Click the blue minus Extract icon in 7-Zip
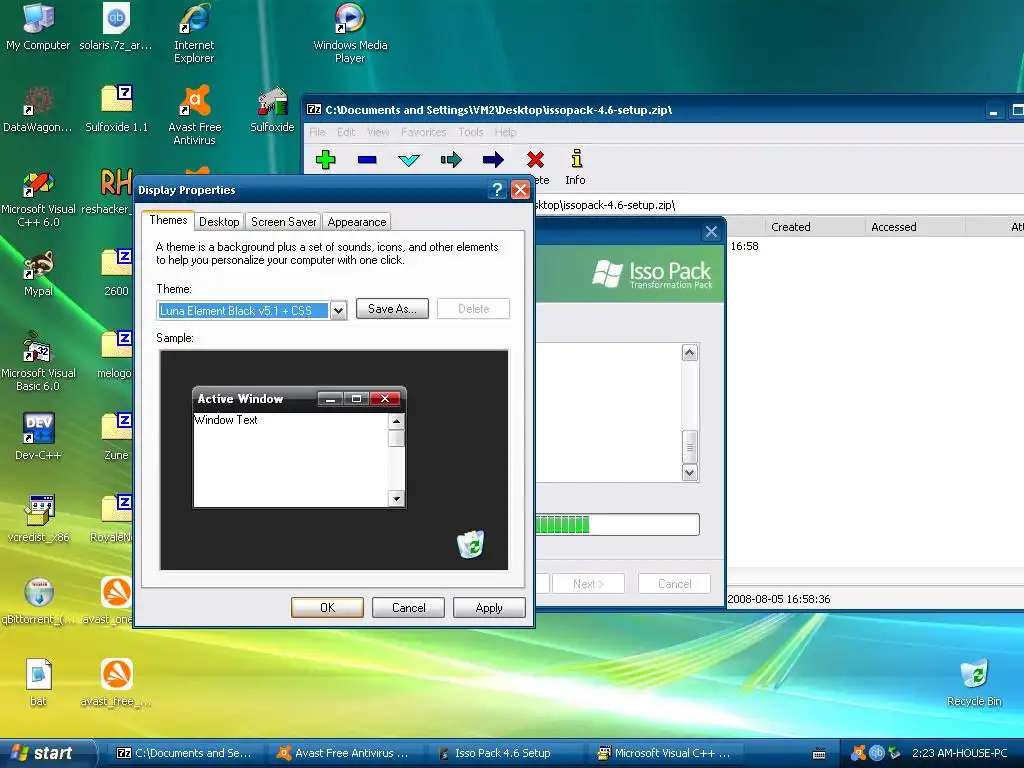Image resolution: width=1024 pixels, height=768 pixels. click(x=367, y=159)
